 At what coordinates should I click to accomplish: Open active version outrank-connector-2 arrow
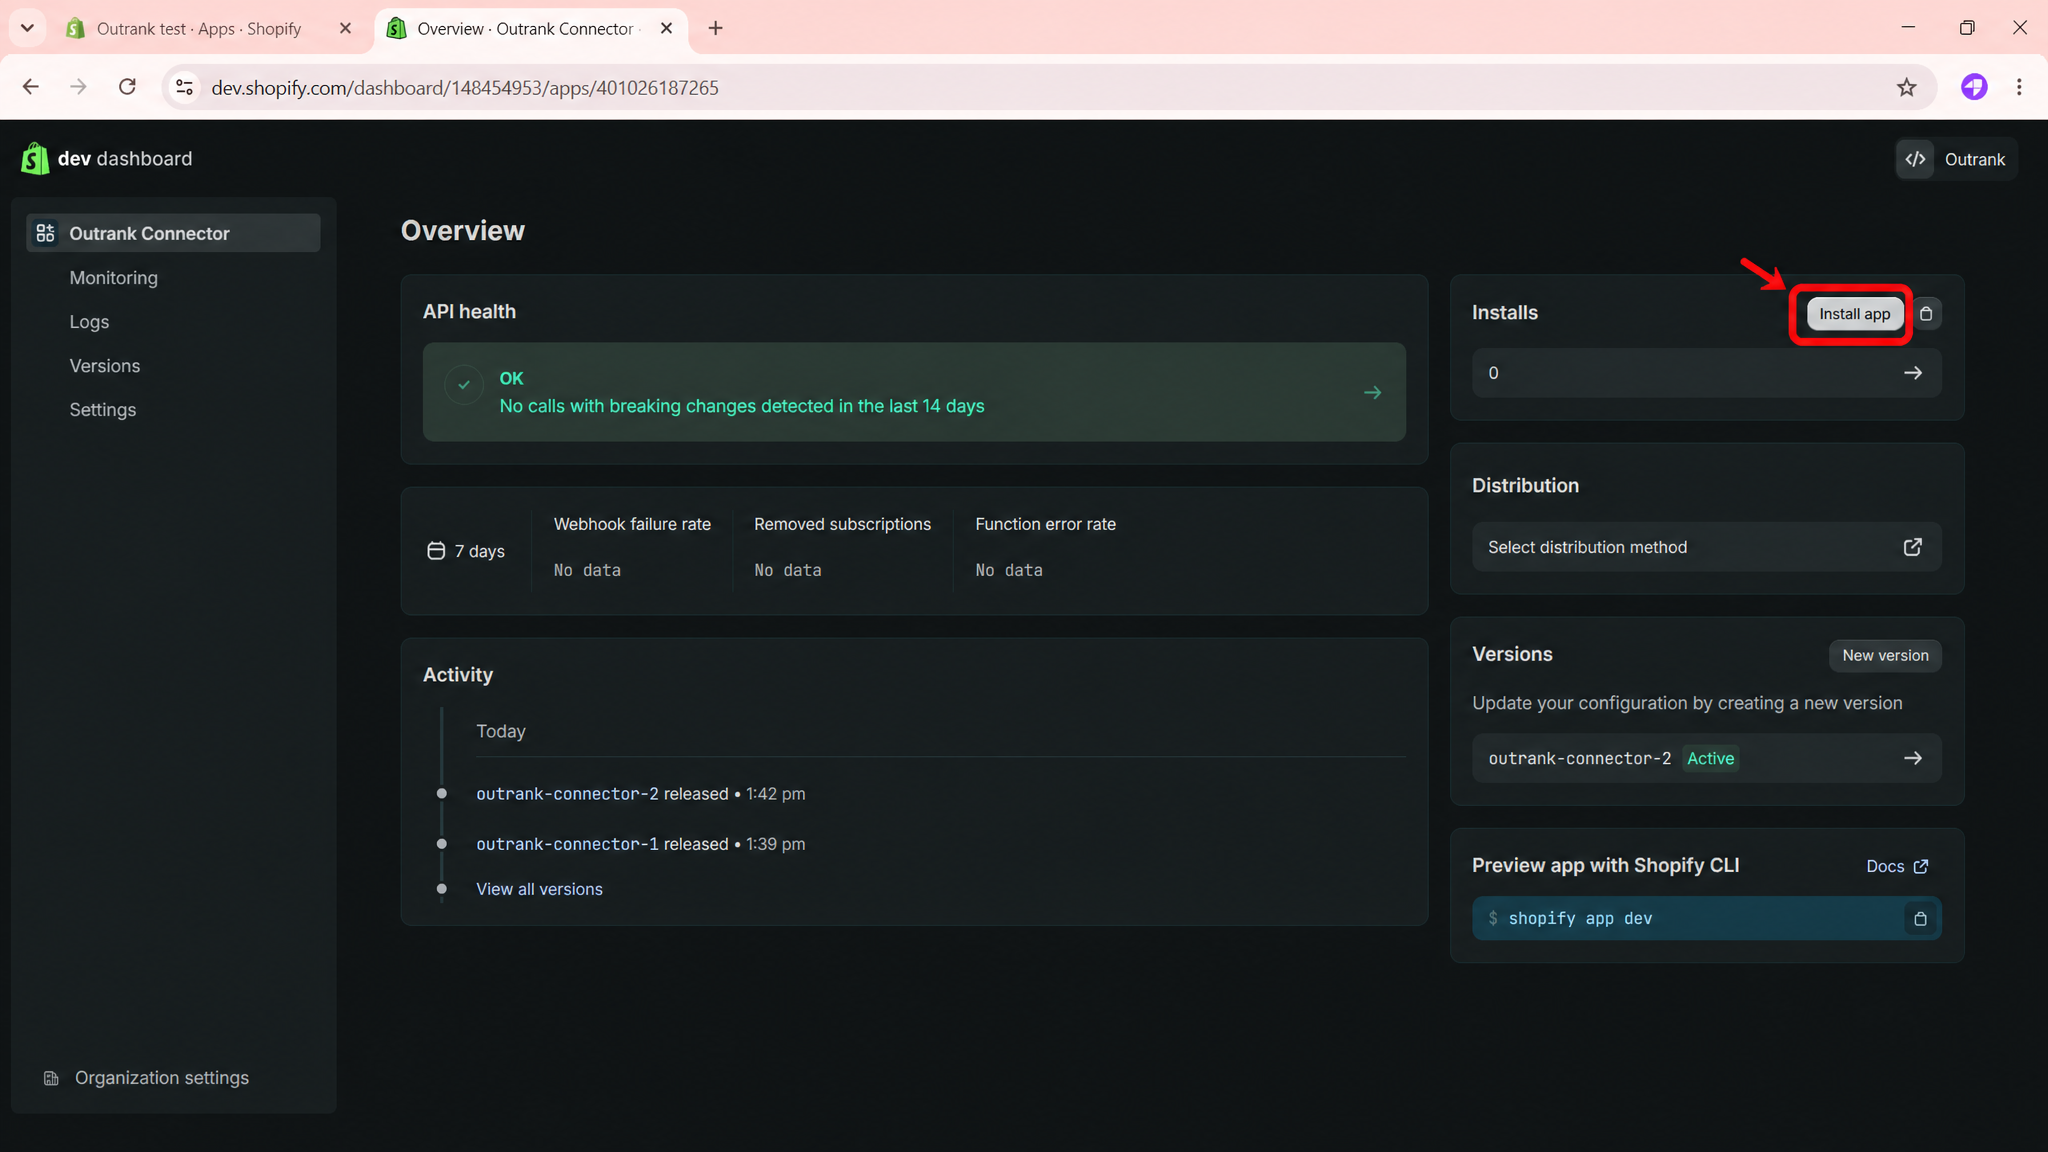click(1912, 758)
